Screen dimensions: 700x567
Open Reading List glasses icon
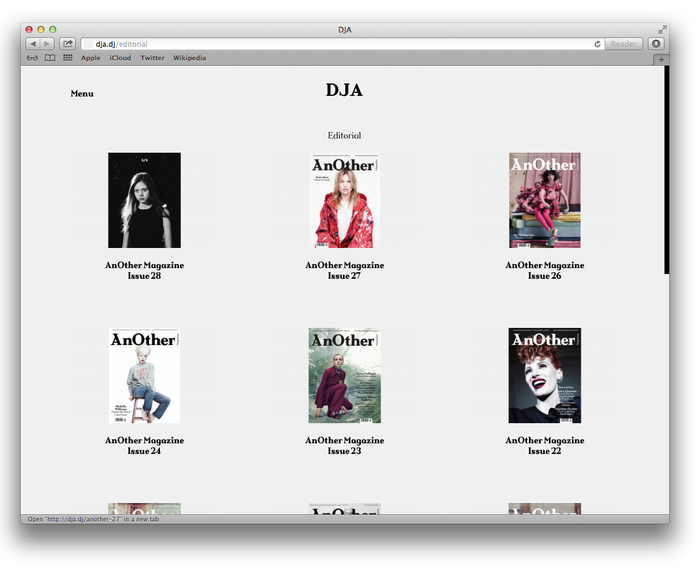(32, 58)
